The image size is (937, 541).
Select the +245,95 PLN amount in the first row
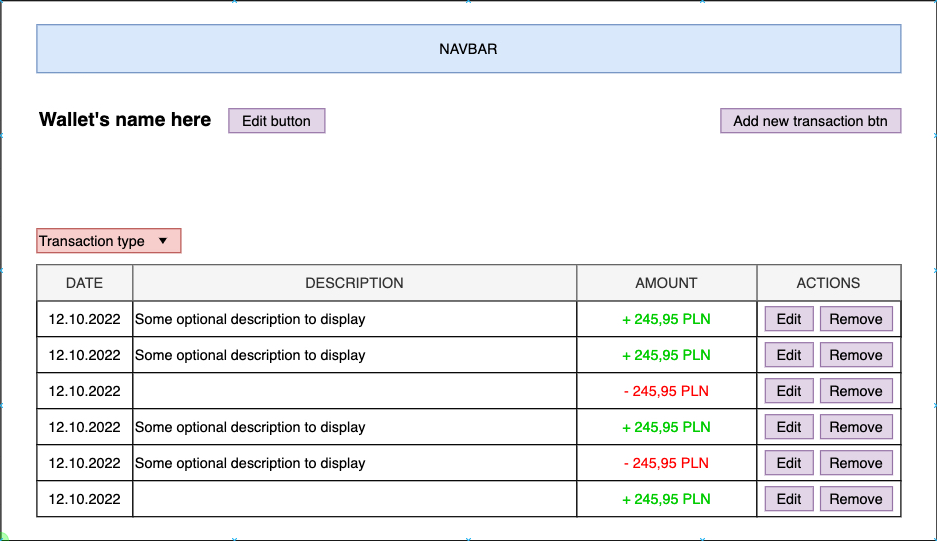(666, 319)
